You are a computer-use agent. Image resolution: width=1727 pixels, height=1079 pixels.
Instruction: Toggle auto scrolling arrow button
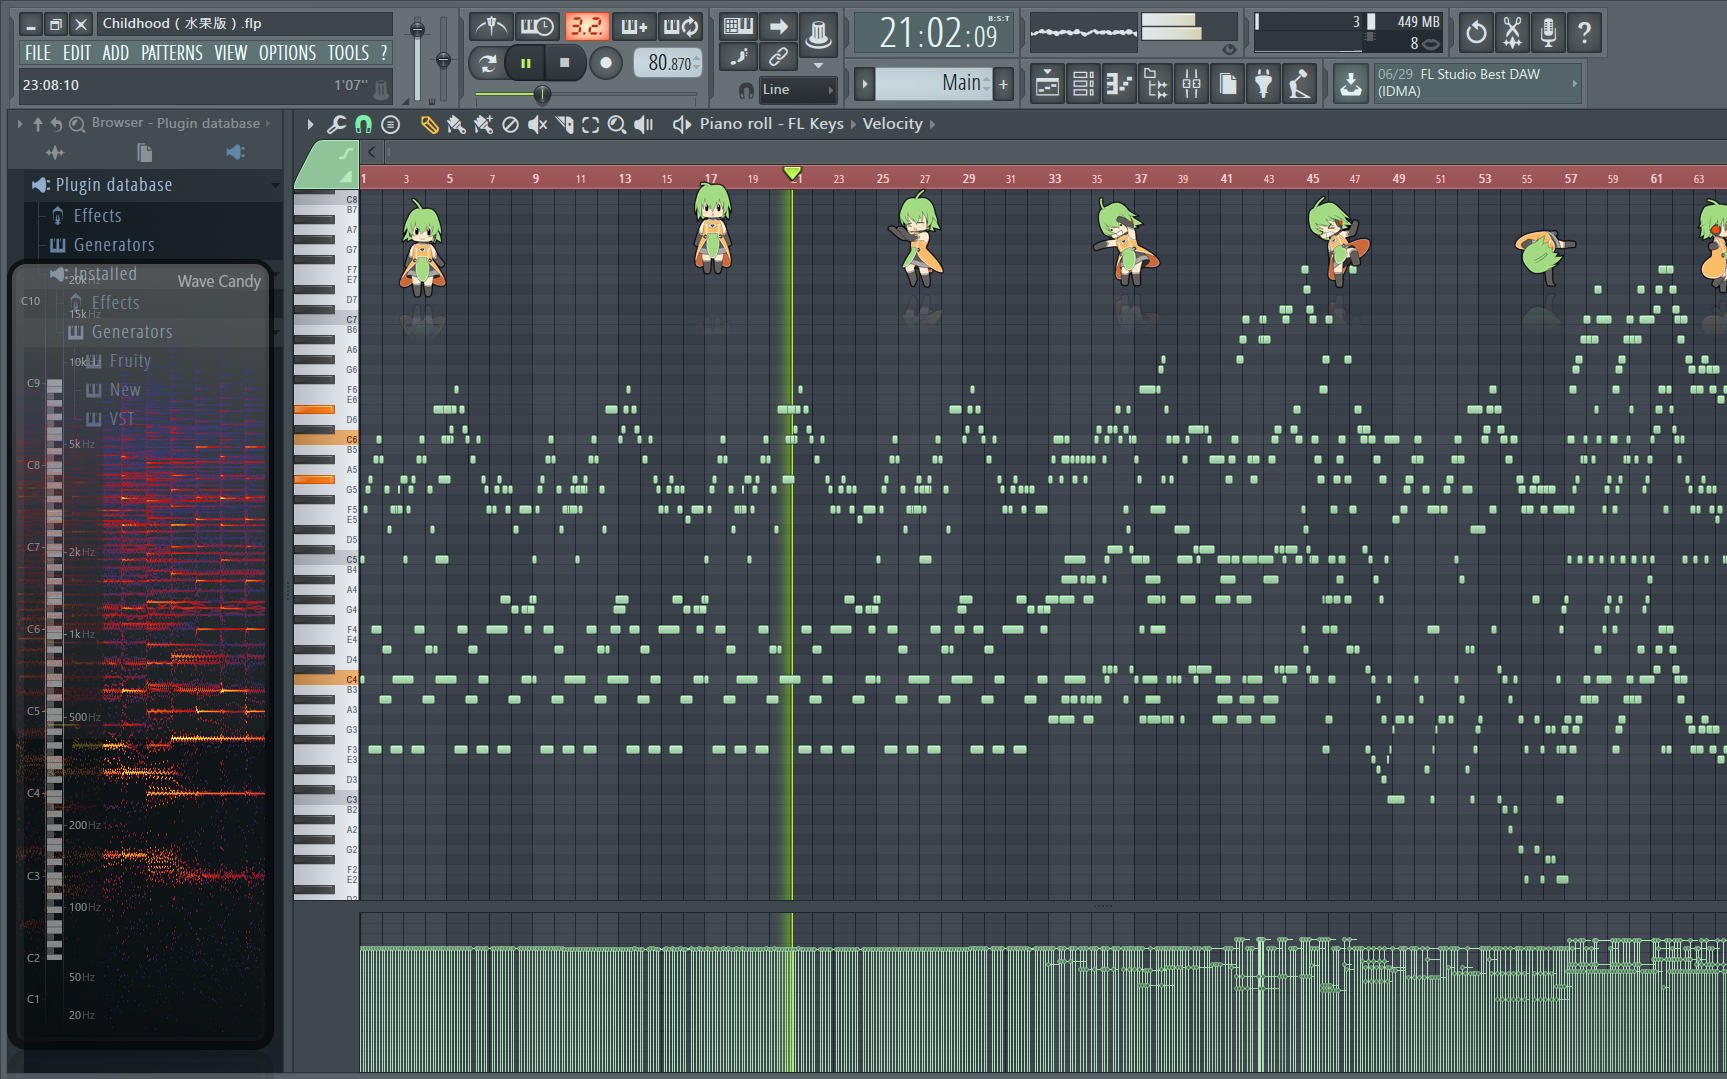[778, 27]
